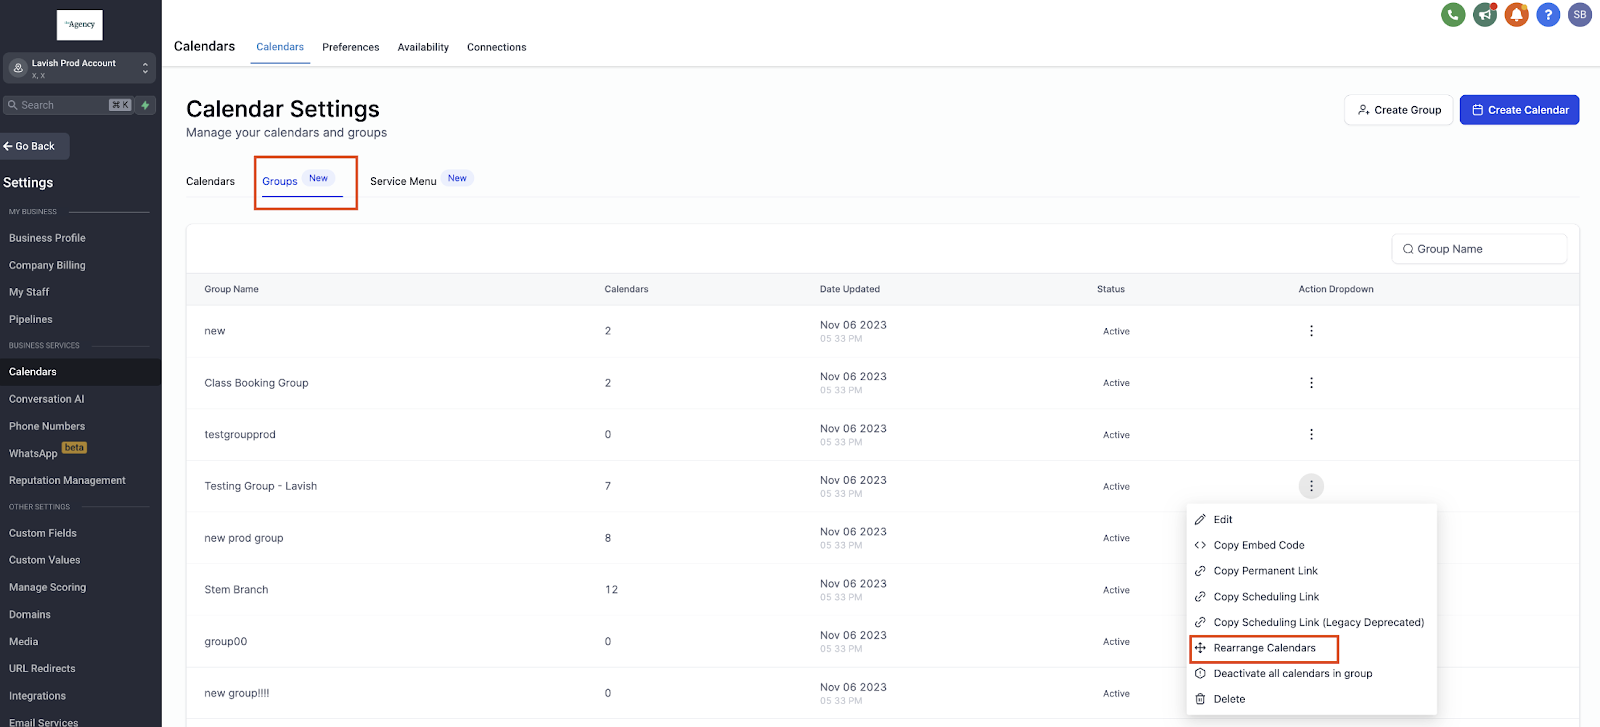This screenshot has width=1600, height=727.
Task: Open the orange bell notifications icon
Action: point(1517,15)
